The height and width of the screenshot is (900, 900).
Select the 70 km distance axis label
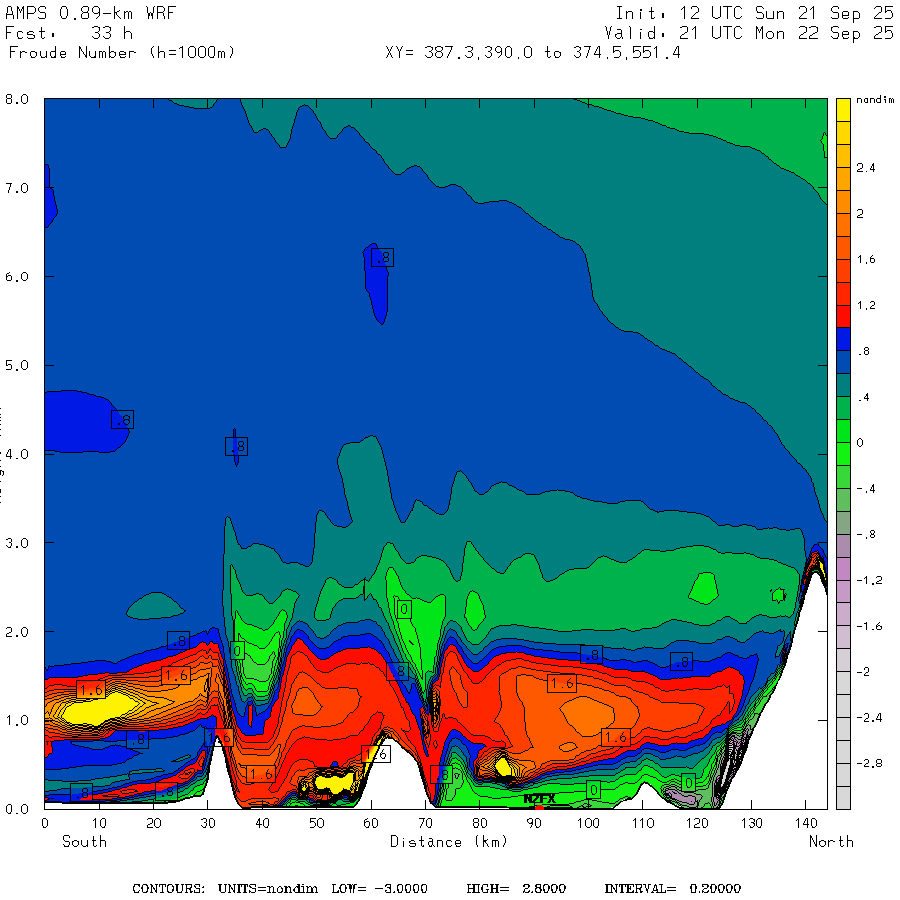[x=425, y=823]
